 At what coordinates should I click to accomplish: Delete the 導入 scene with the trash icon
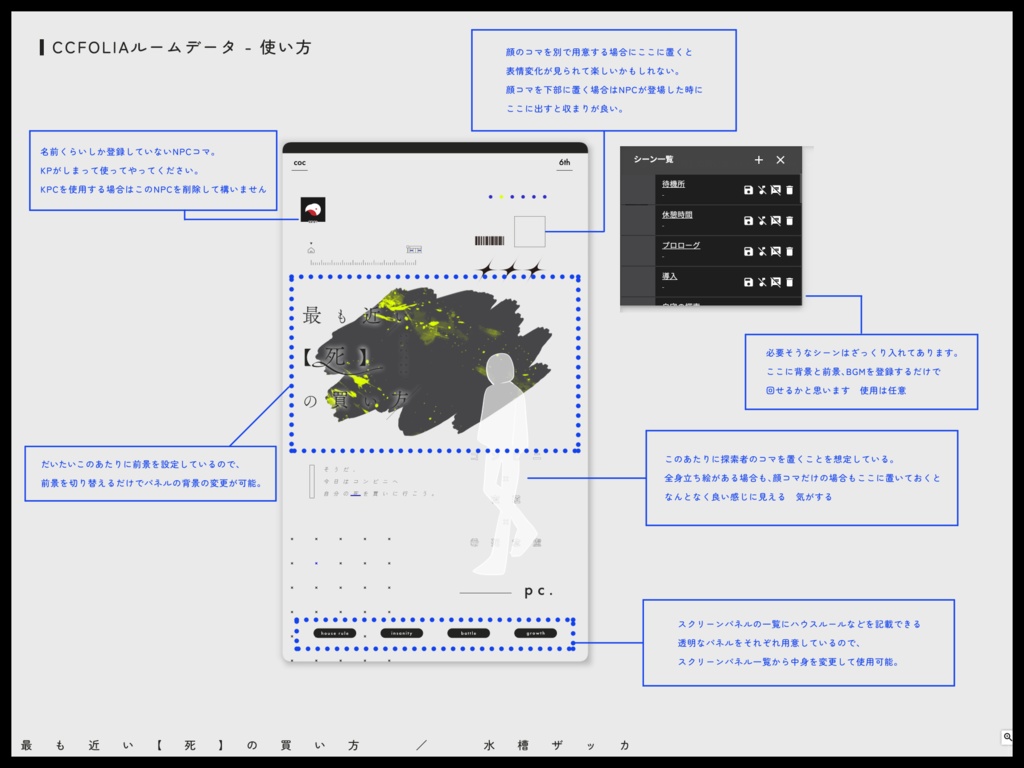point(790,281)
